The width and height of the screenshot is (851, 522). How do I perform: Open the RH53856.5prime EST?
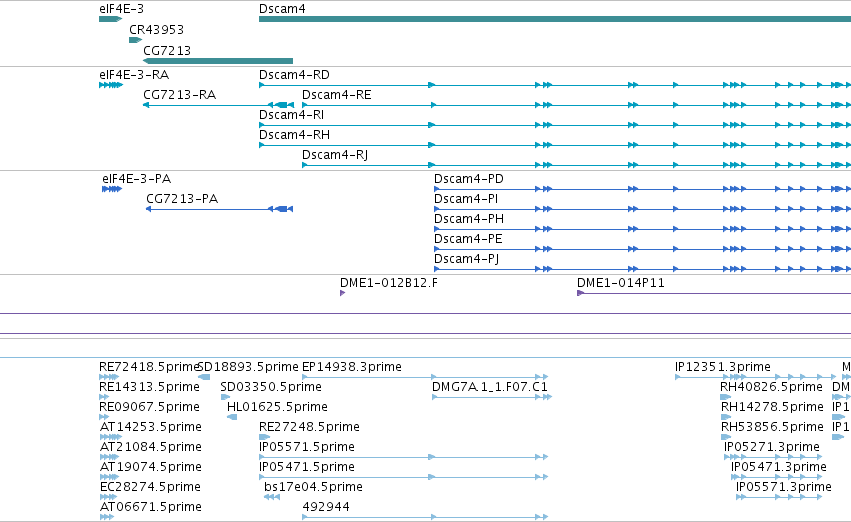(772, 428)
